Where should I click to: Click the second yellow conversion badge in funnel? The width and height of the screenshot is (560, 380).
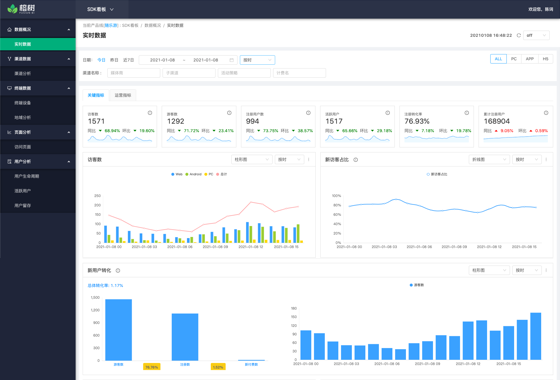[218, 367]
